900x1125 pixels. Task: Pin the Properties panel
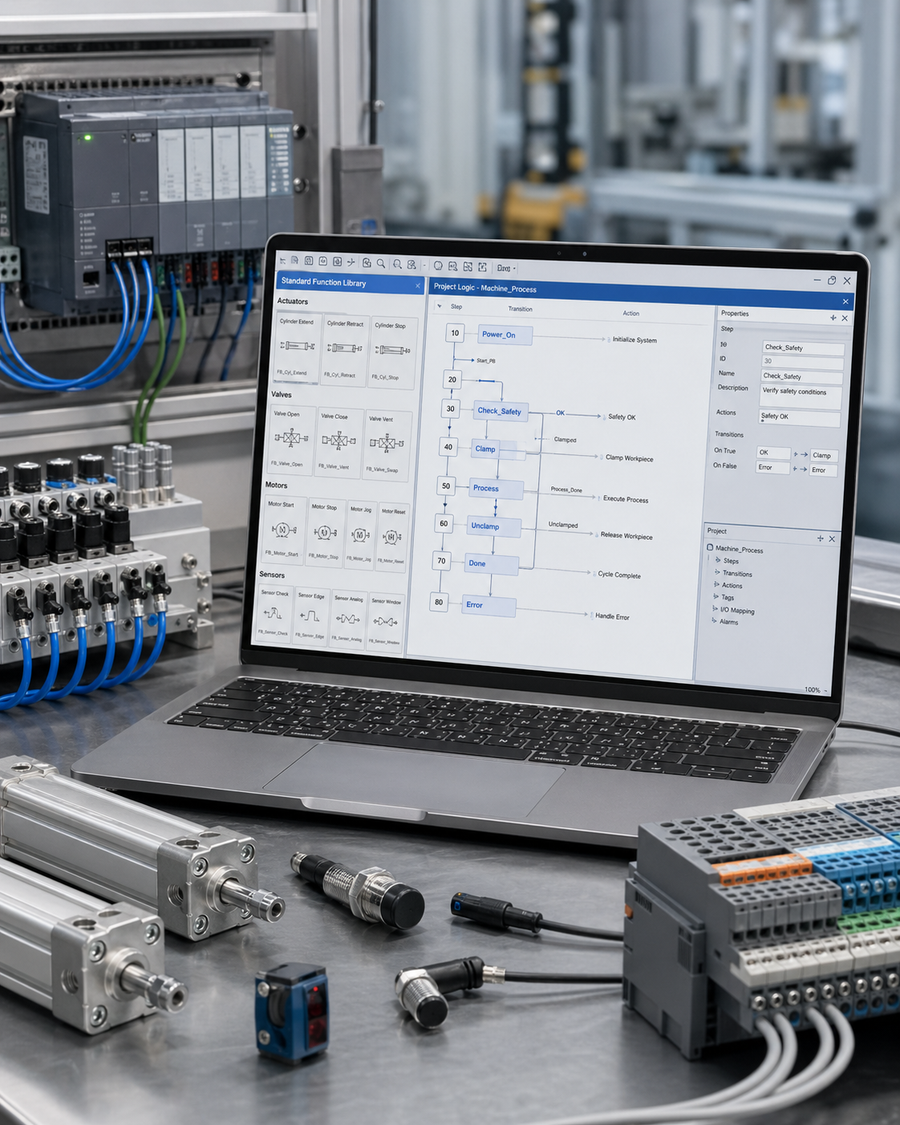pyautogui.click(x=833, y=317)
